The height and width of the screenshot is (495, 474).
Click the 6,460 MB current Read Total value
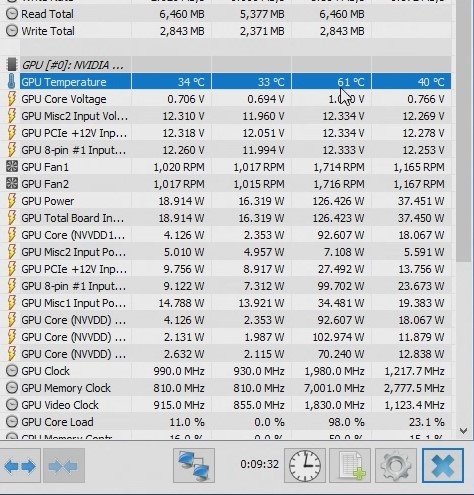click(182, 14)
